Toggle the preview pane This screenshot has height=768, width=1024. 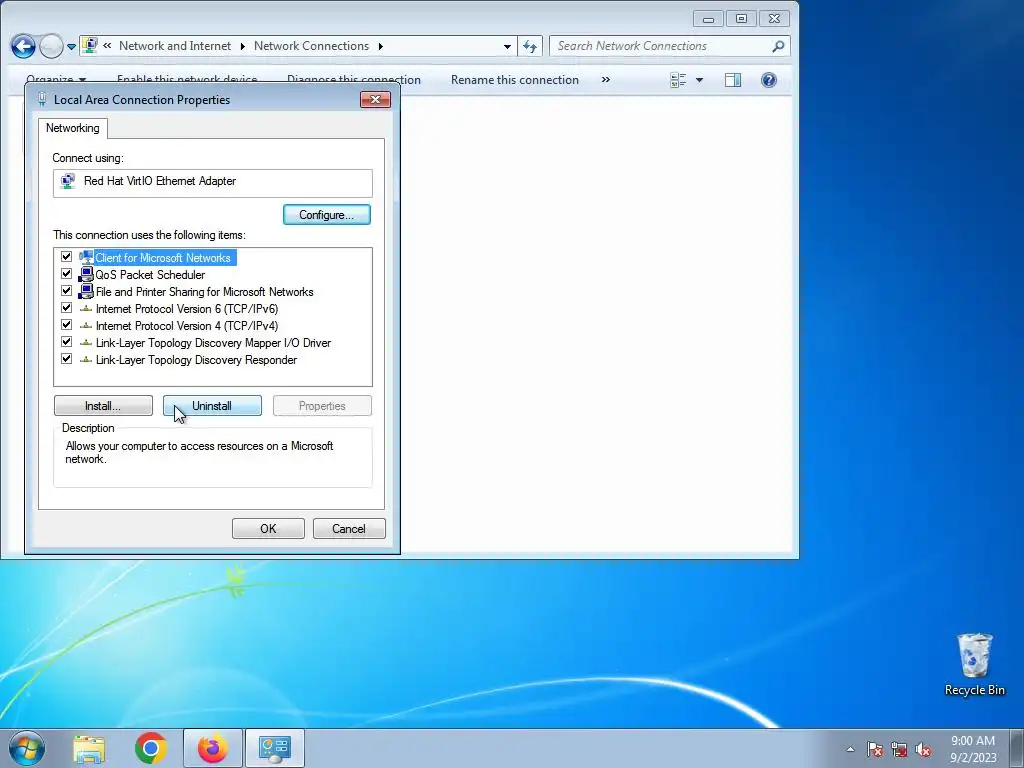coord(733,80)
